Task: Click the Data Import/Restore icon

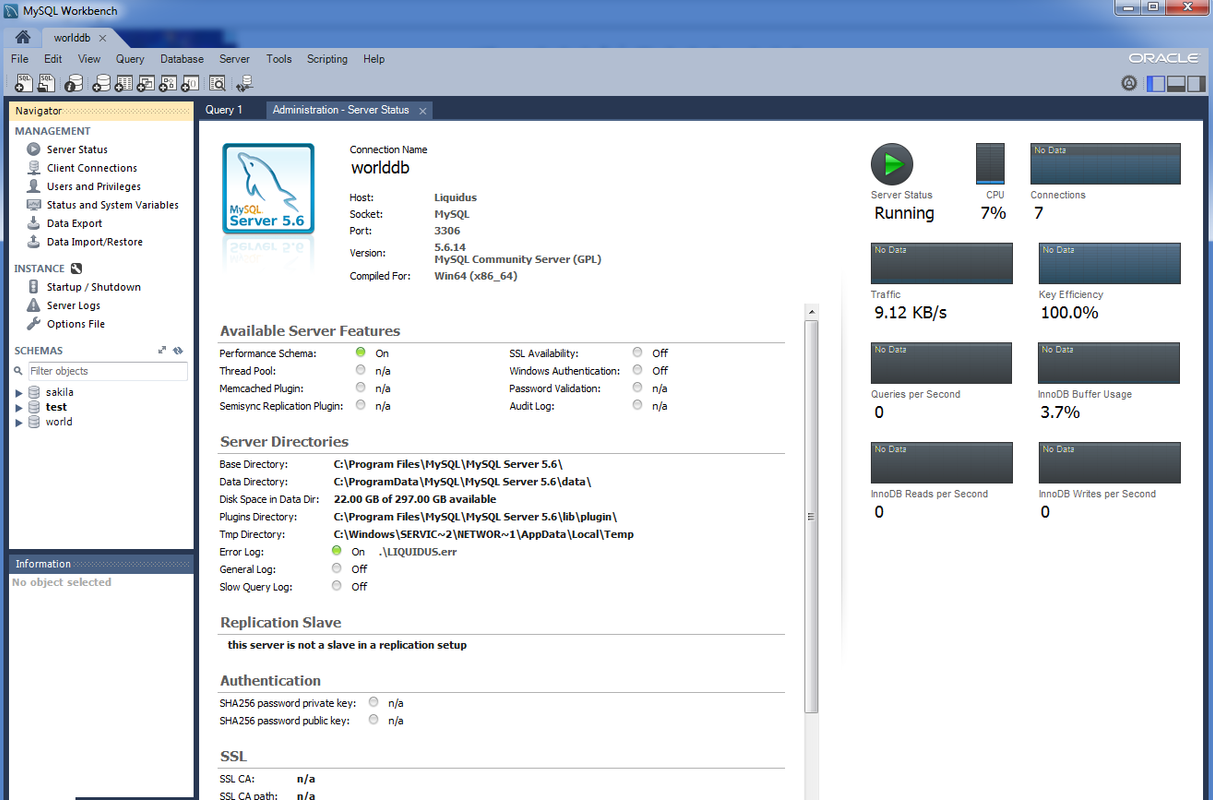Action: click(x=34, y=242)
